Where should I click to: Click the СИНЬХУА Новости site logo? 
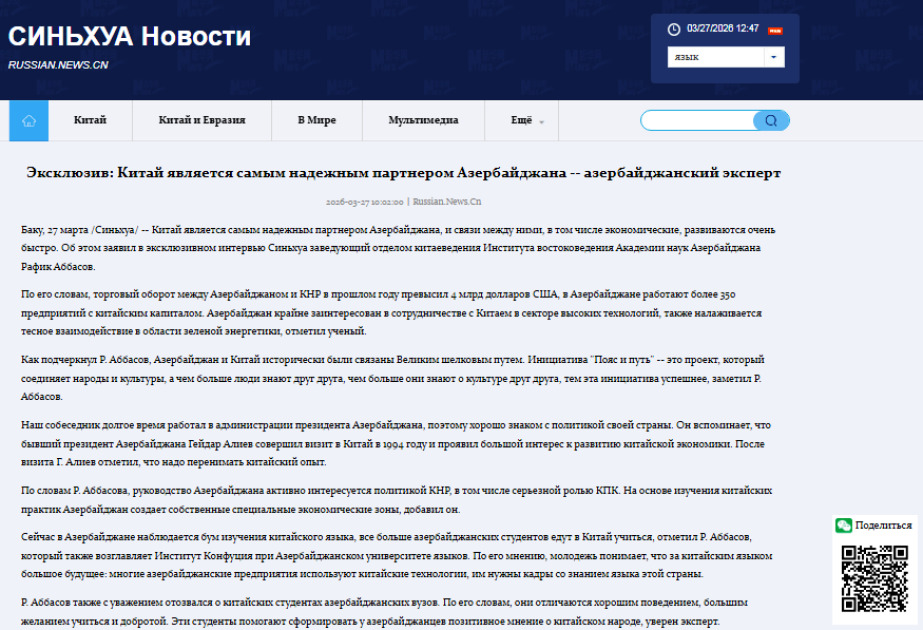[x=128, y=37]
